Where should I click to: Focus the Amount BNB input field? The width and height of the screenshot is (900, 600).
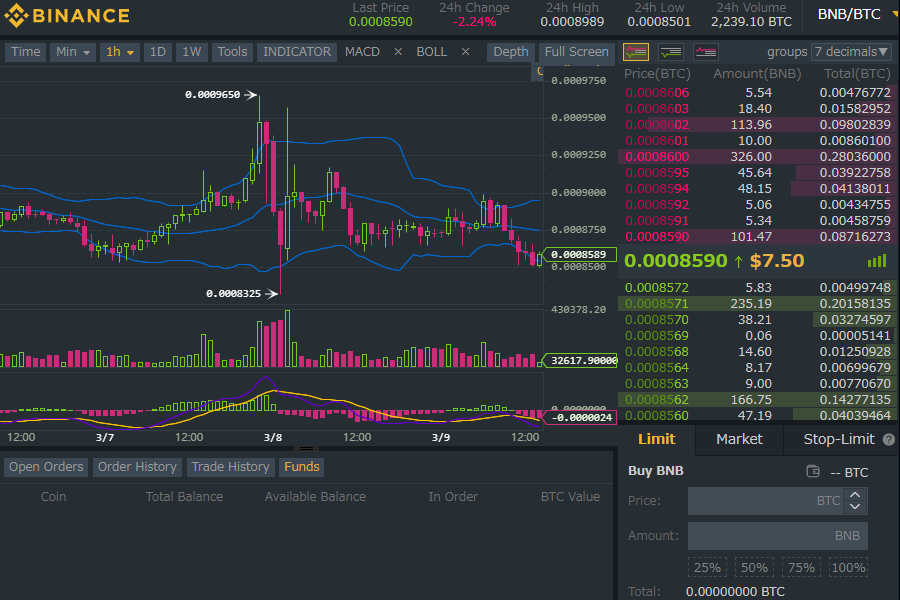click(778, 536)
